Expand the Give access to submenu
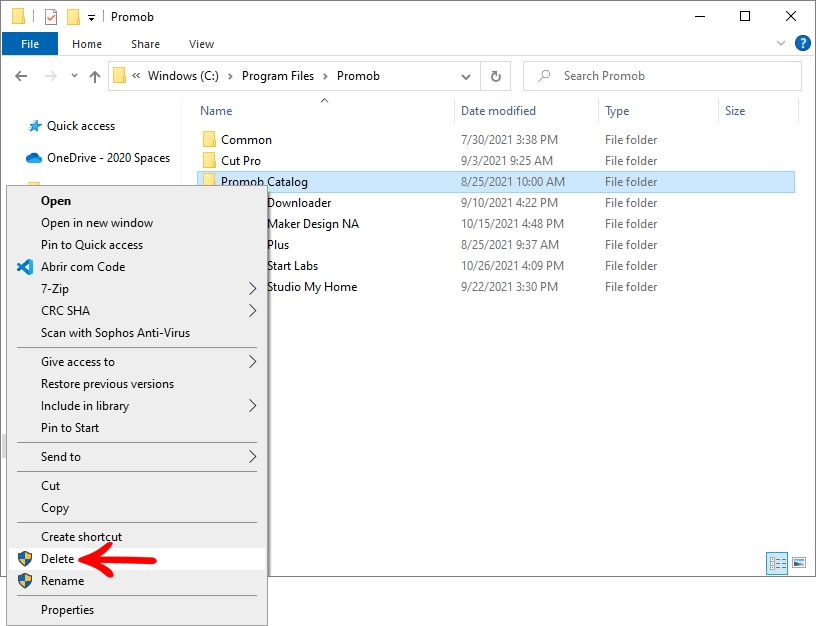The width and height of the screenshot is (816, 626). (x=137, y=362)
